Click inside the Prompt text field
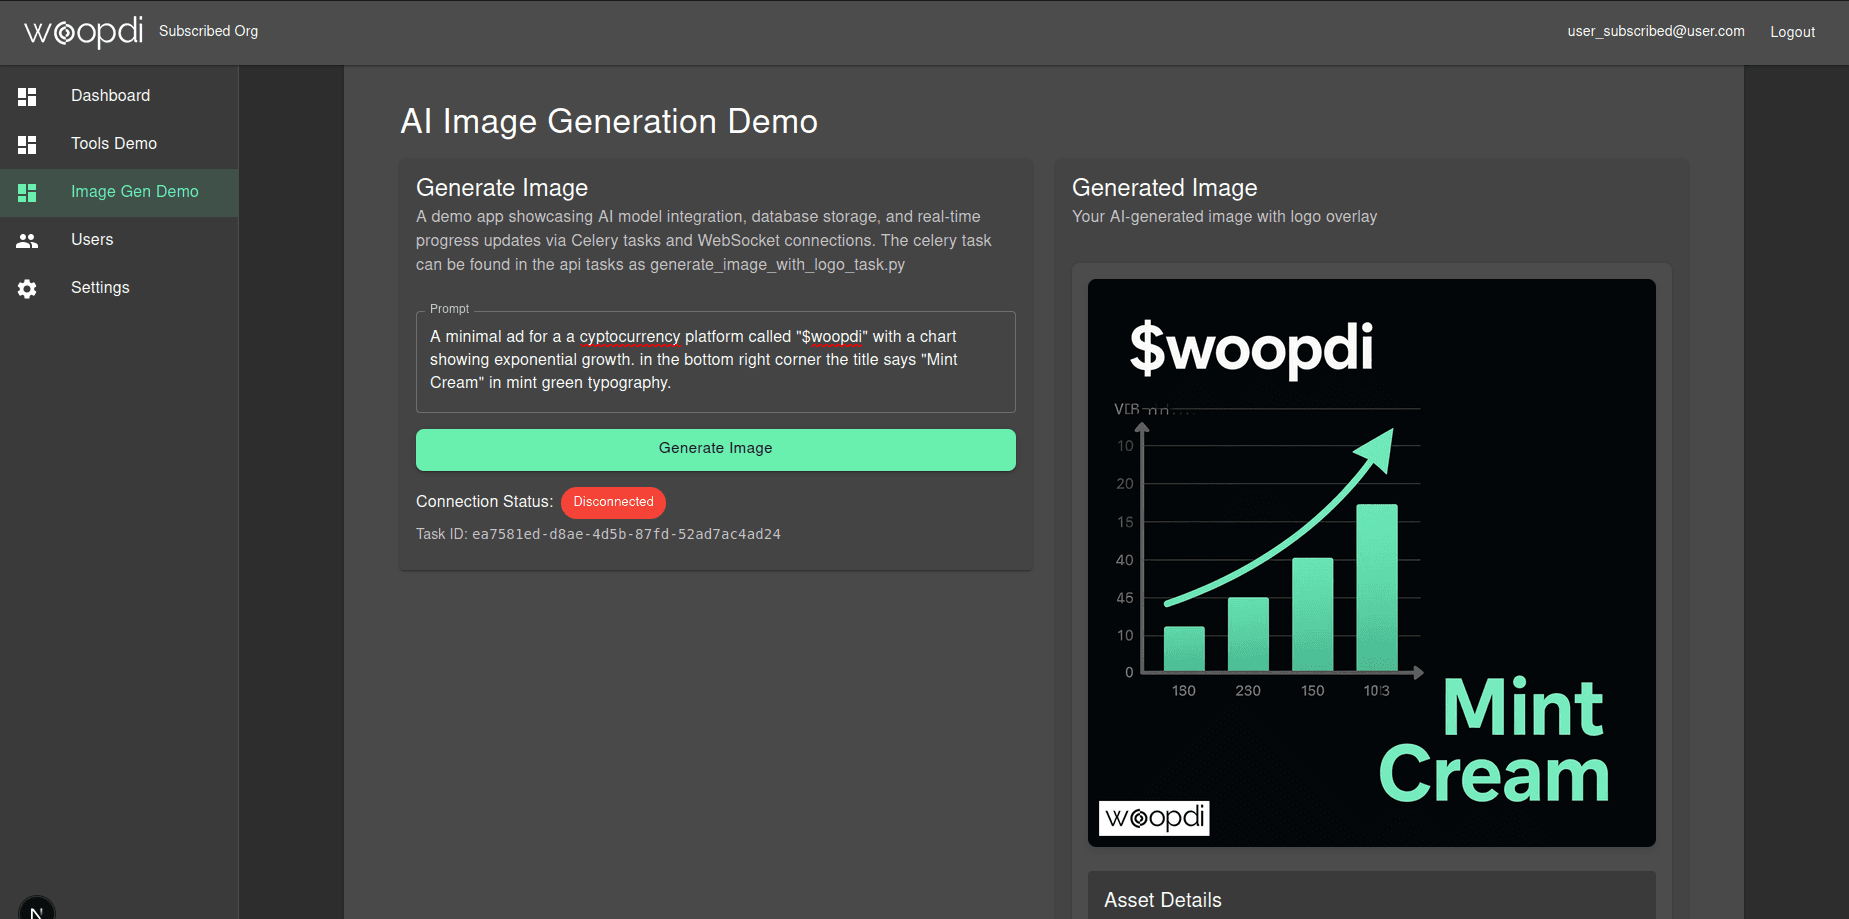This screenshot has width=1849, height=919. [715, 361]
